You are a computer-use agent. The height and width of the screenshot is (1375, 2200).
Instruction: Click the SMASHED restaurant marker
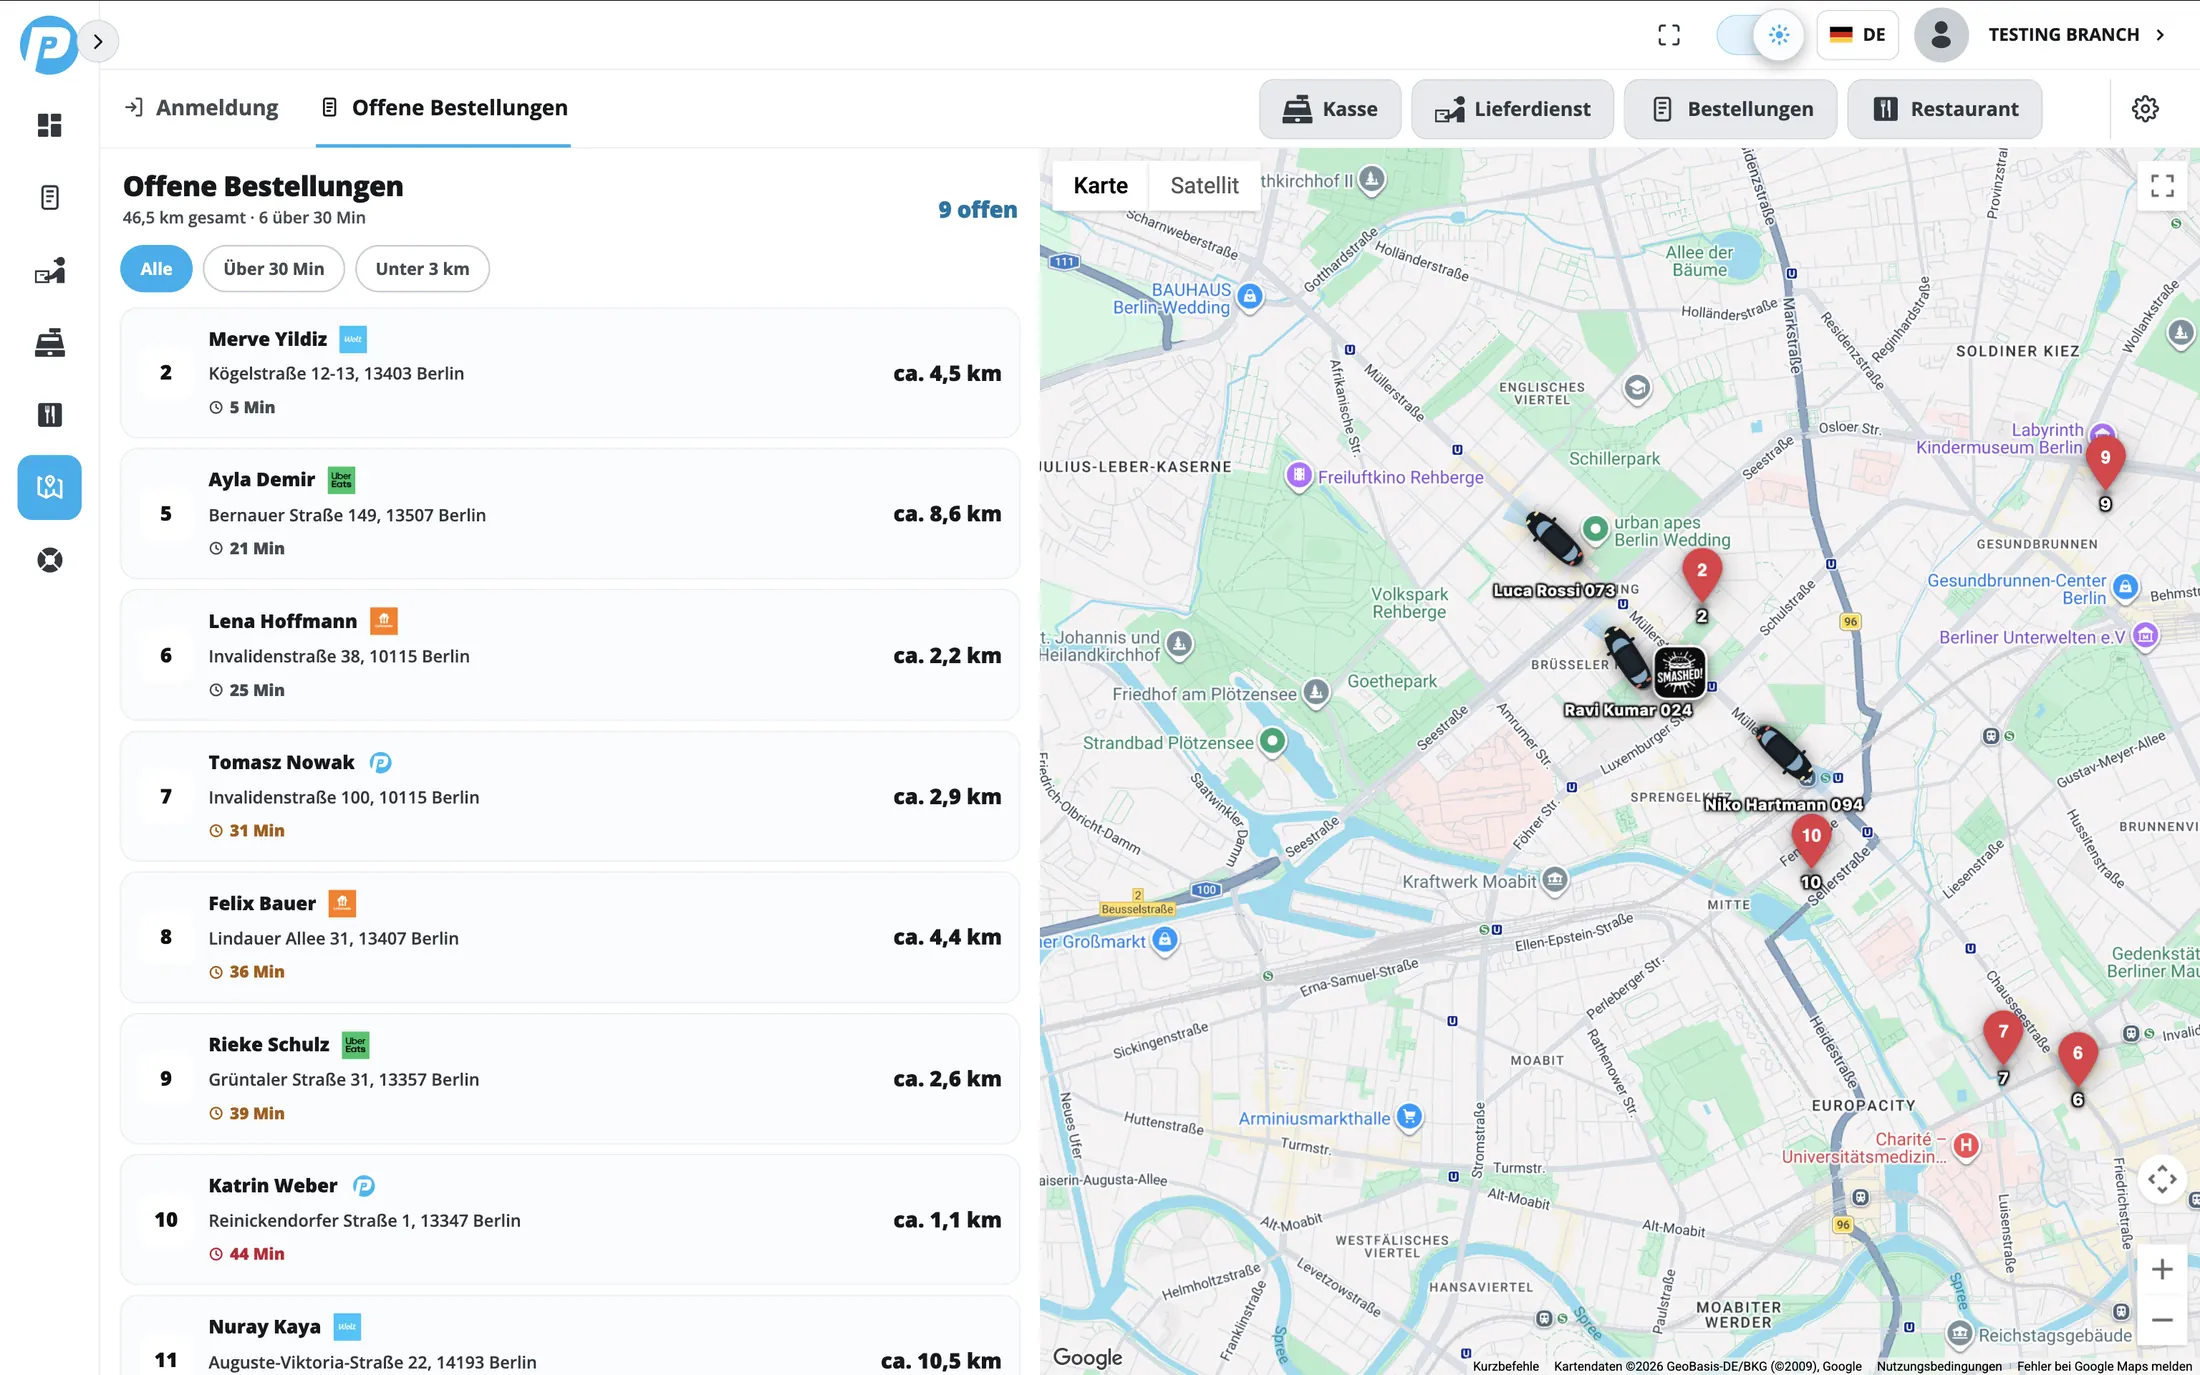coord(1680,672)
